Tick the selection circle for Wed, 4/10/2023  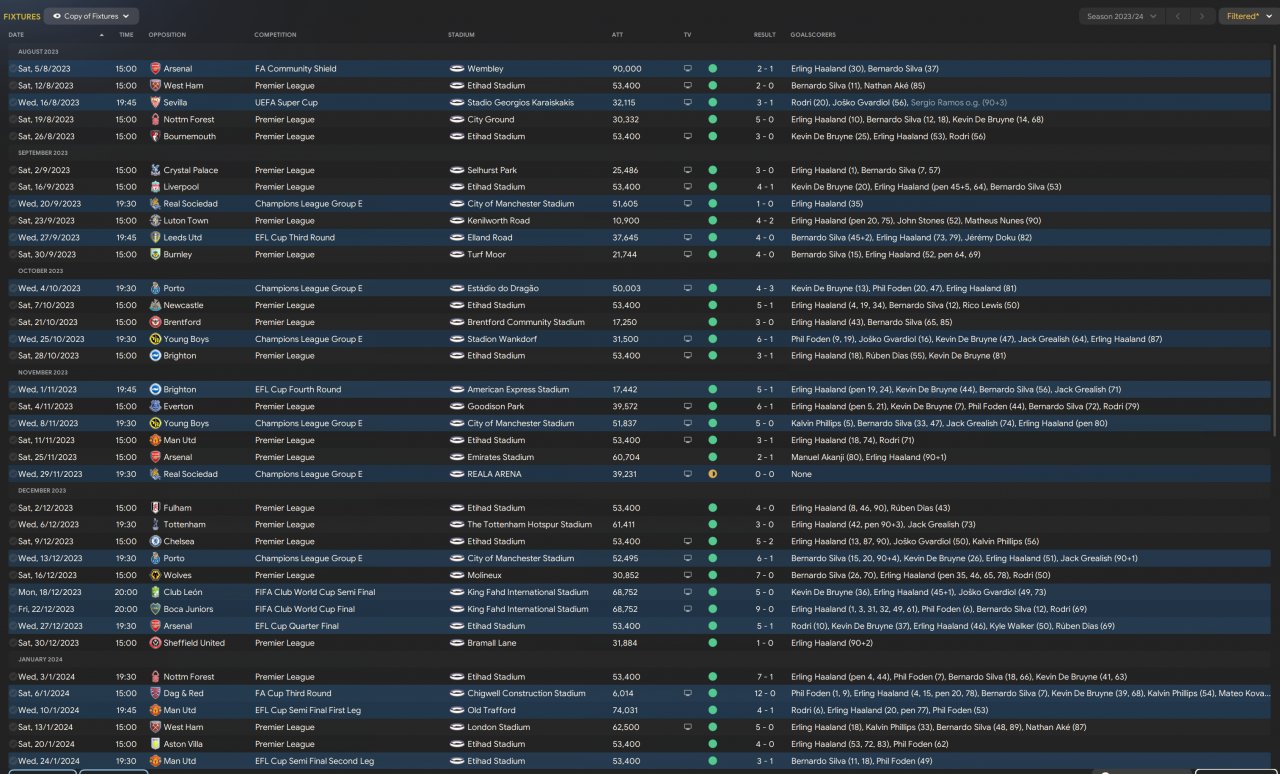pos(13,288)
